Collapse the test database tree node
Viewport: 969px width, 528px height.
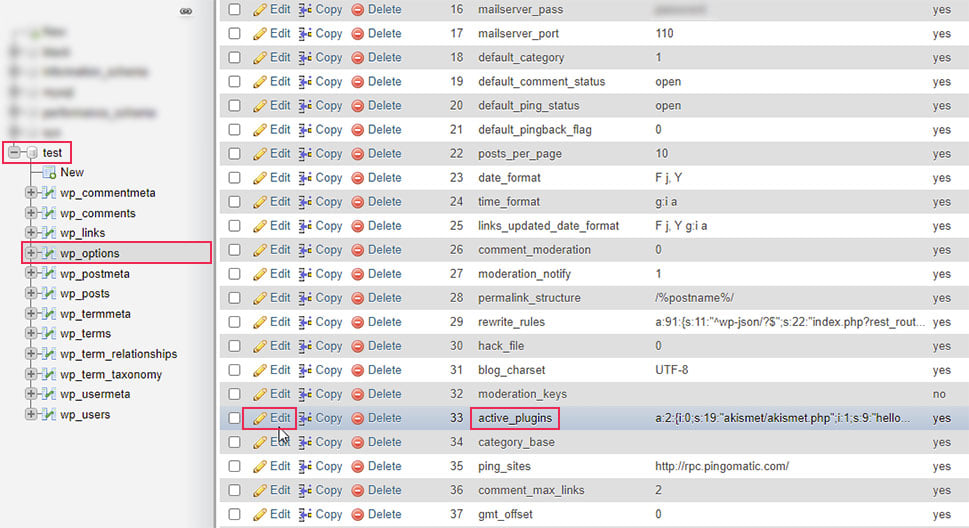tap(15, 152)
